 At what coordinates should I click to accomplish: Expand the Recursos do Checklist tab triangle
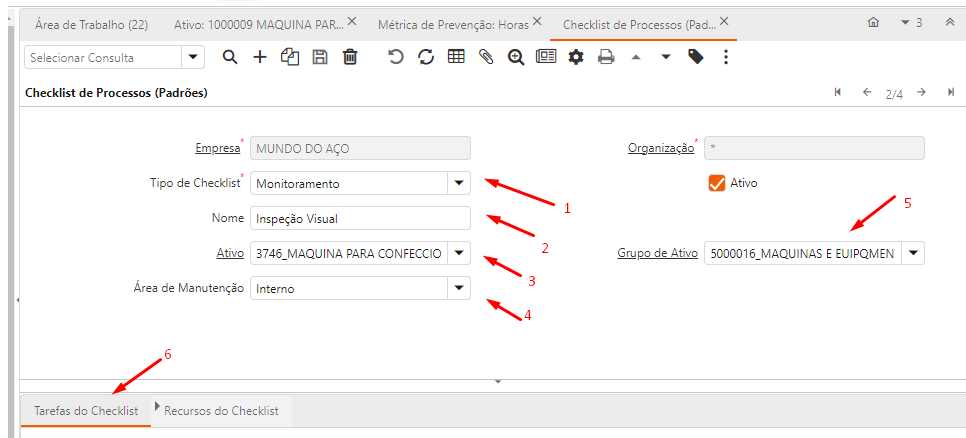pyautogui.click(x=157, y=406)
